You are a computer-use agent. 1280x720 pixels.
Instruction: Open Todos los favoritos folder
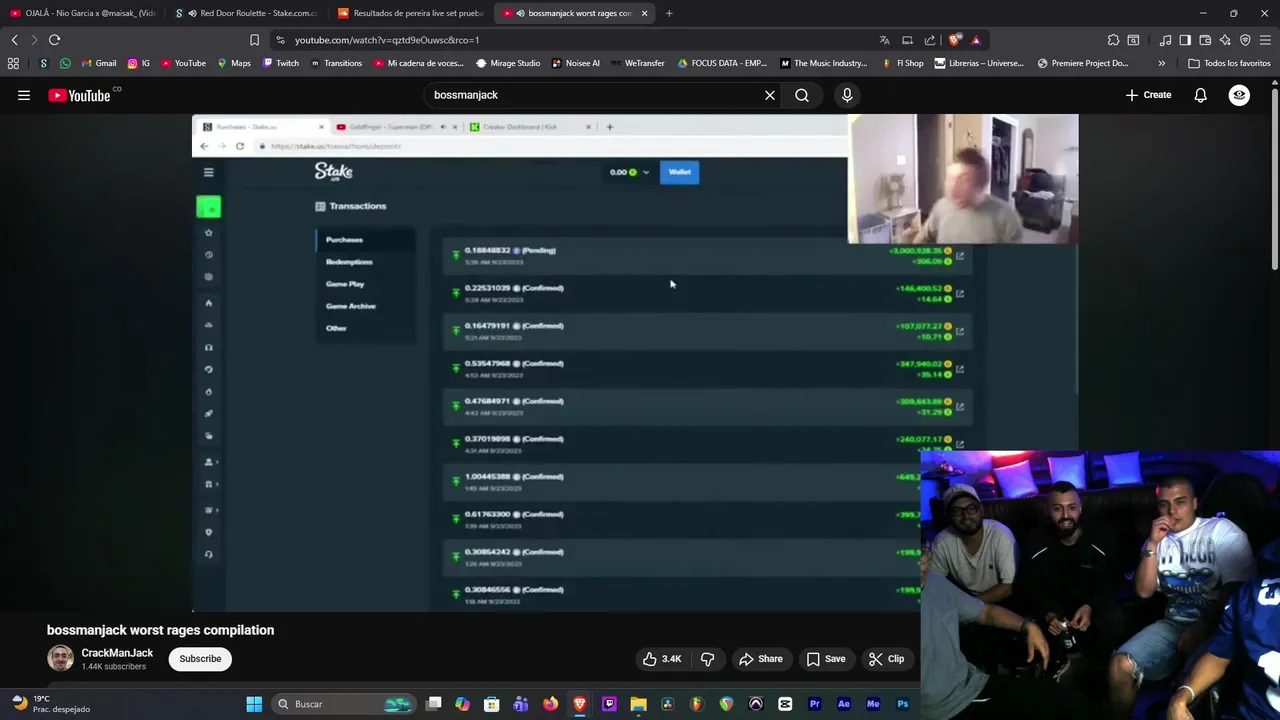[x=1229, y=63]
